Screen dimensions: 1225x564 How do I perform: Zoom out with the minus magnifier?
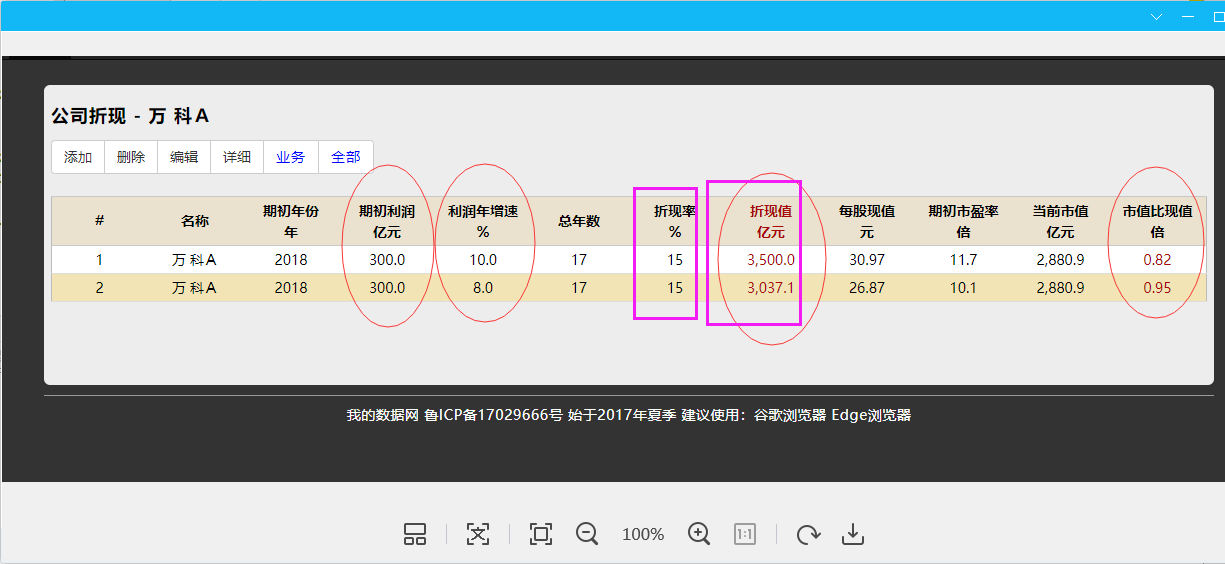pos(587,534)
